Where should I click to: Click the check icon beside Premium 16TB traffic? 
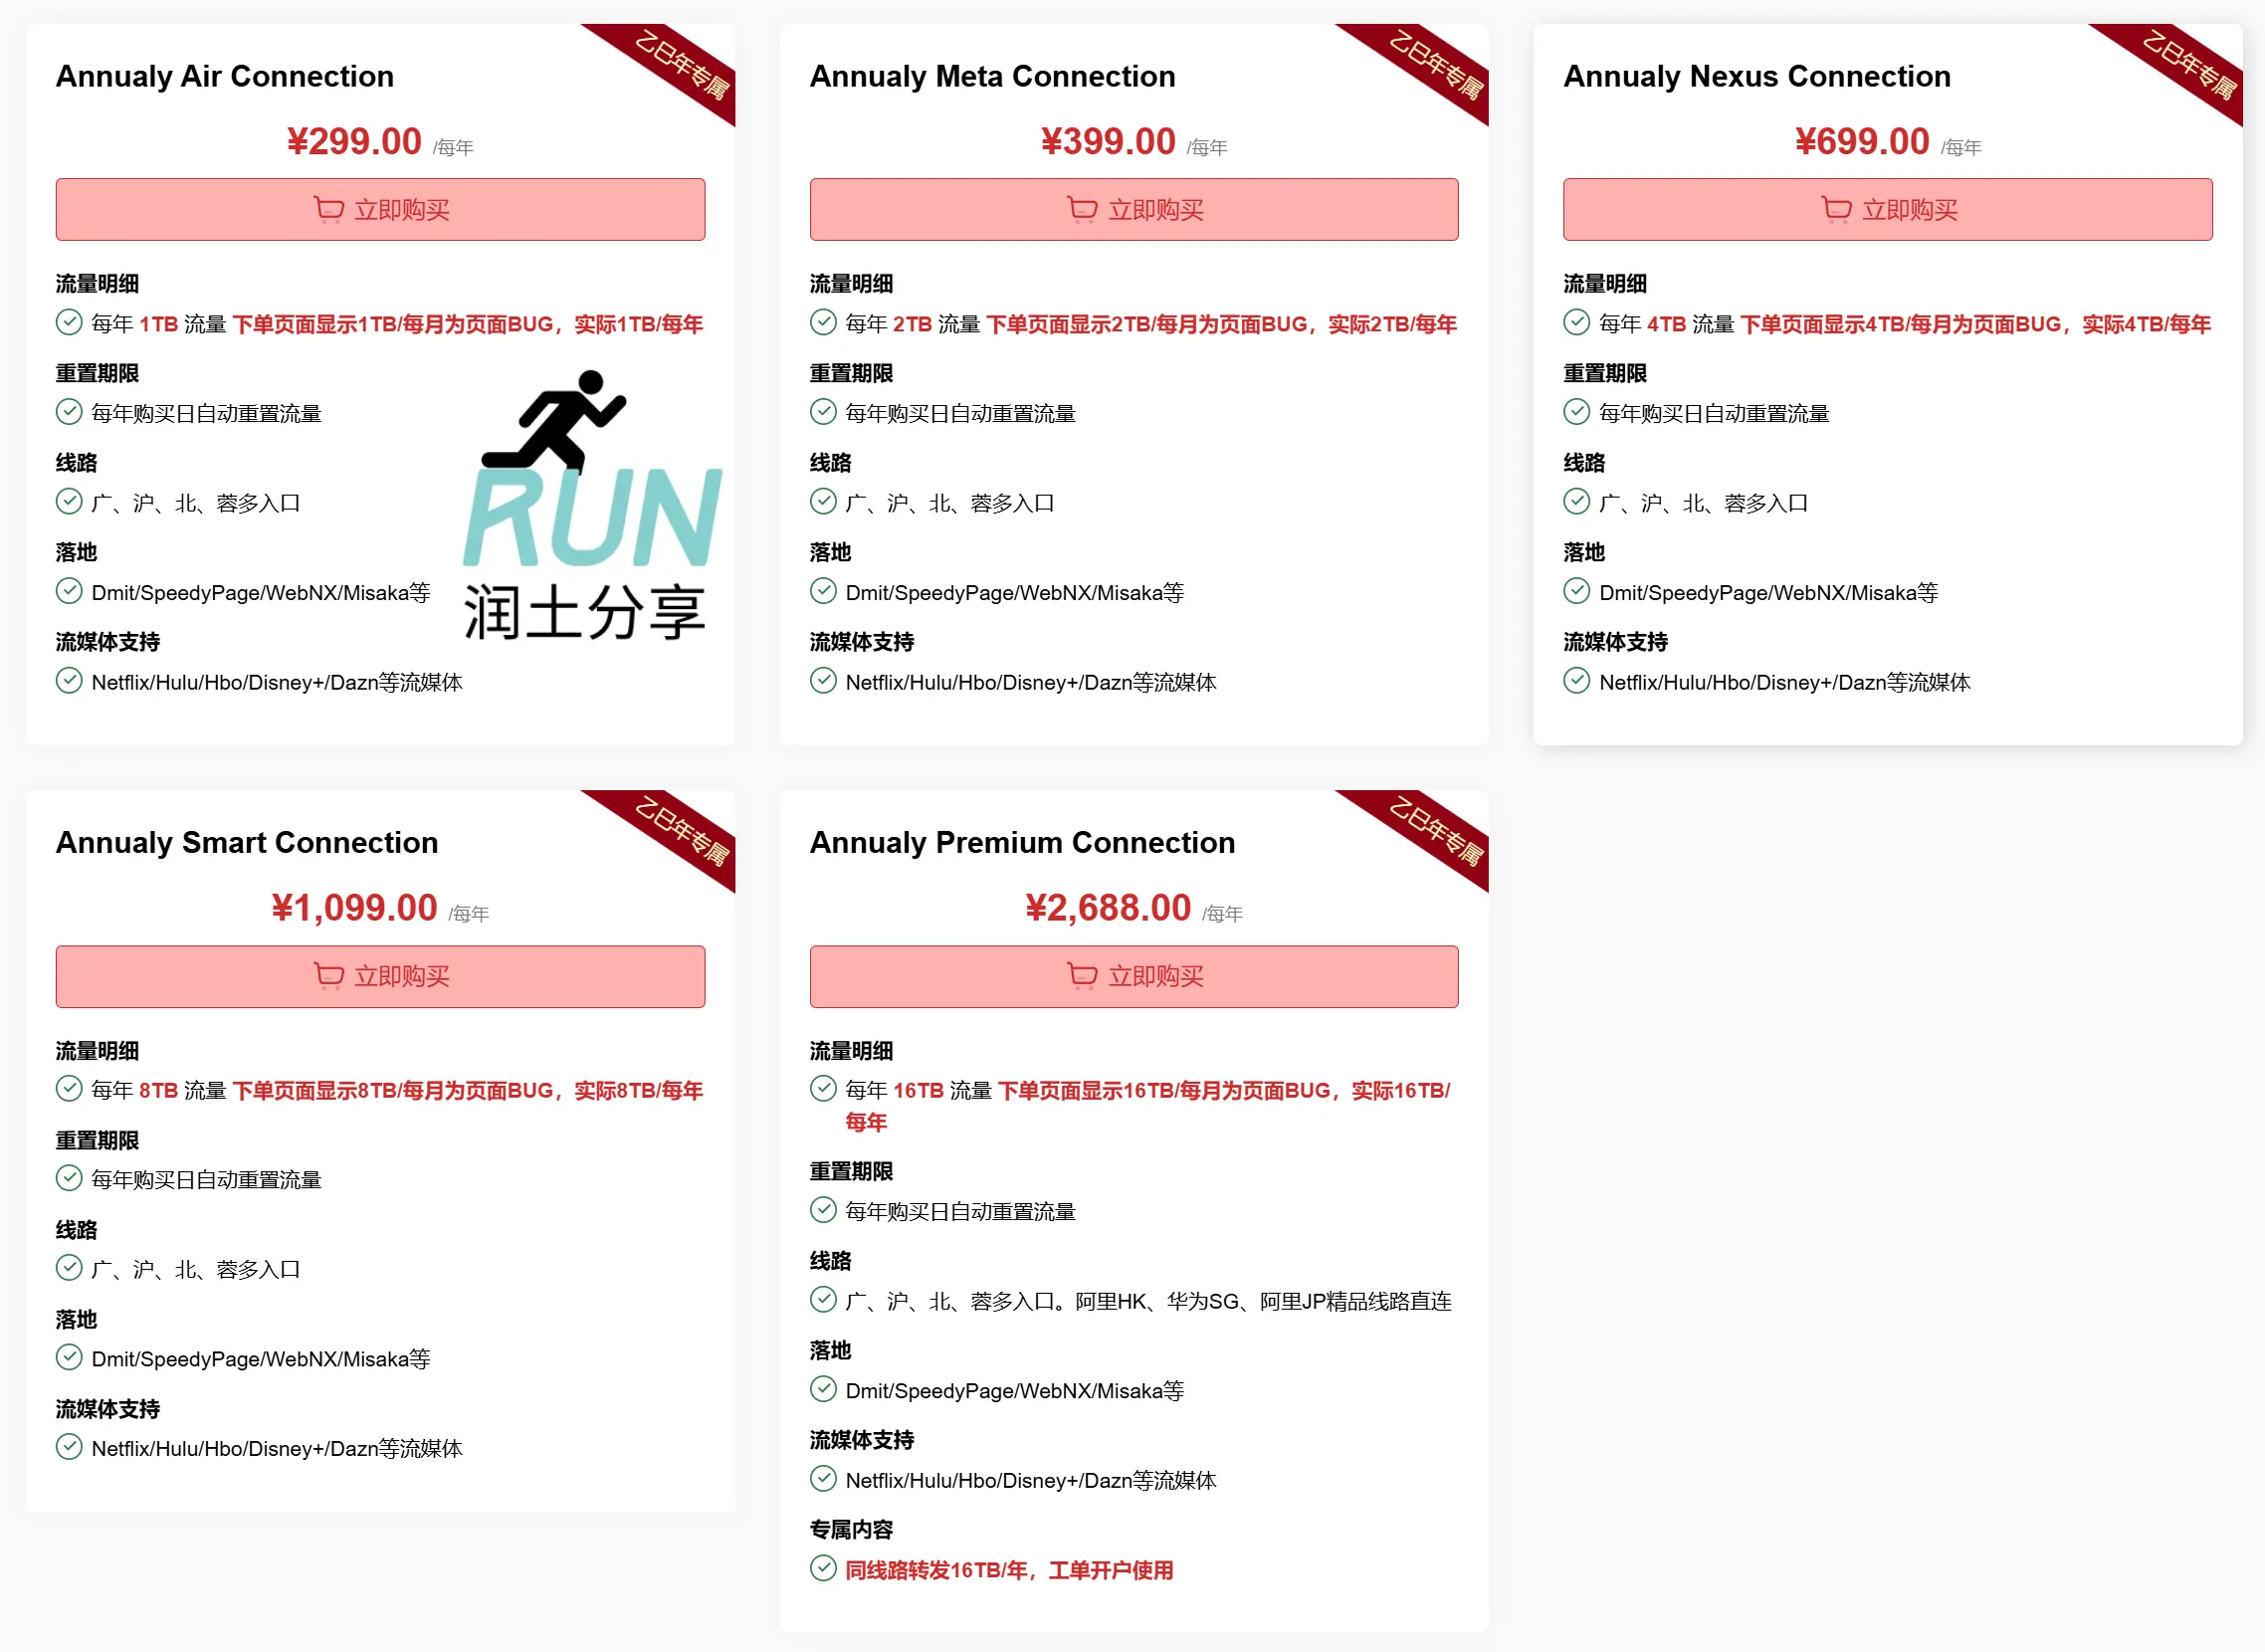(x=822, y=1088)
